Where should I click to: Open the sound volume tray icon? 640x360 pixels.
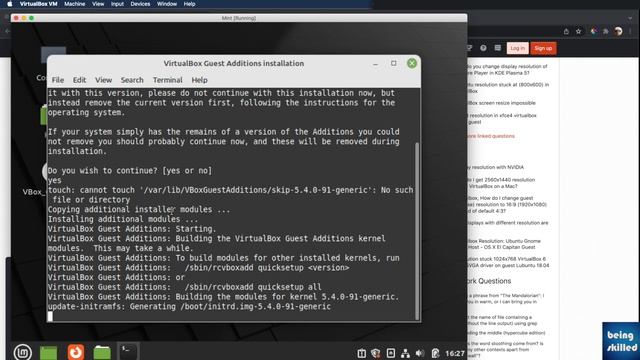click(x=420, y=353)
